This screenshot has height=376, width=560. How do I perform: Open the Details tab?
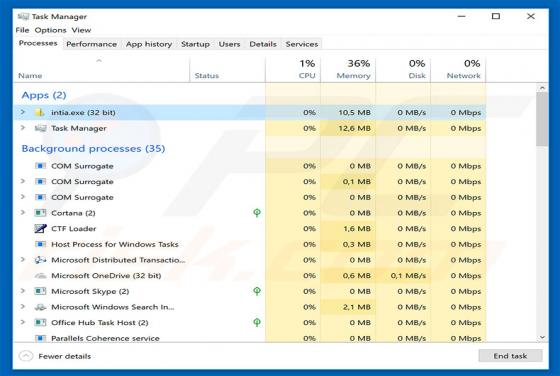(x=263, y=44)
